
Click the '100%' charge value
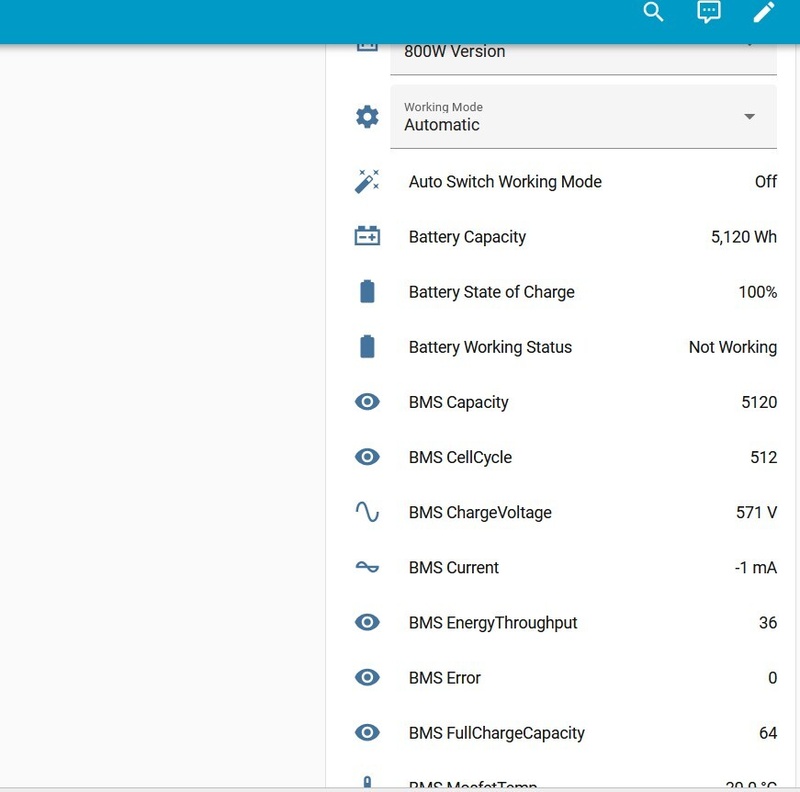(758, 292)
